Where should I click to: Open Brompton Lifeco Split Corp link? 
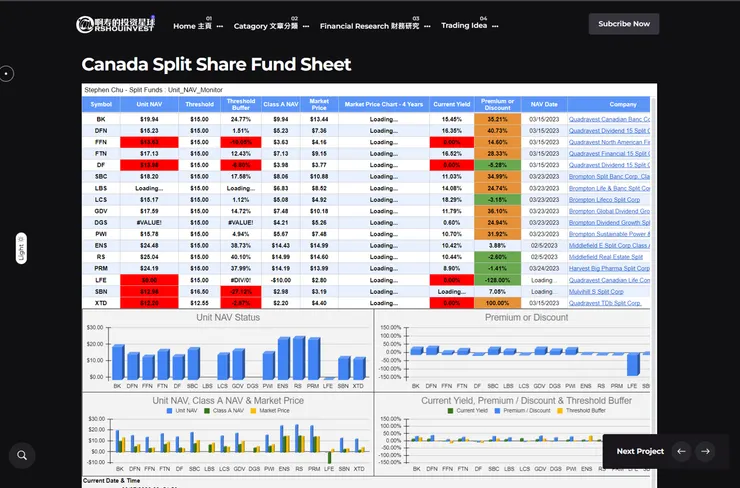(x=604, y=200)
